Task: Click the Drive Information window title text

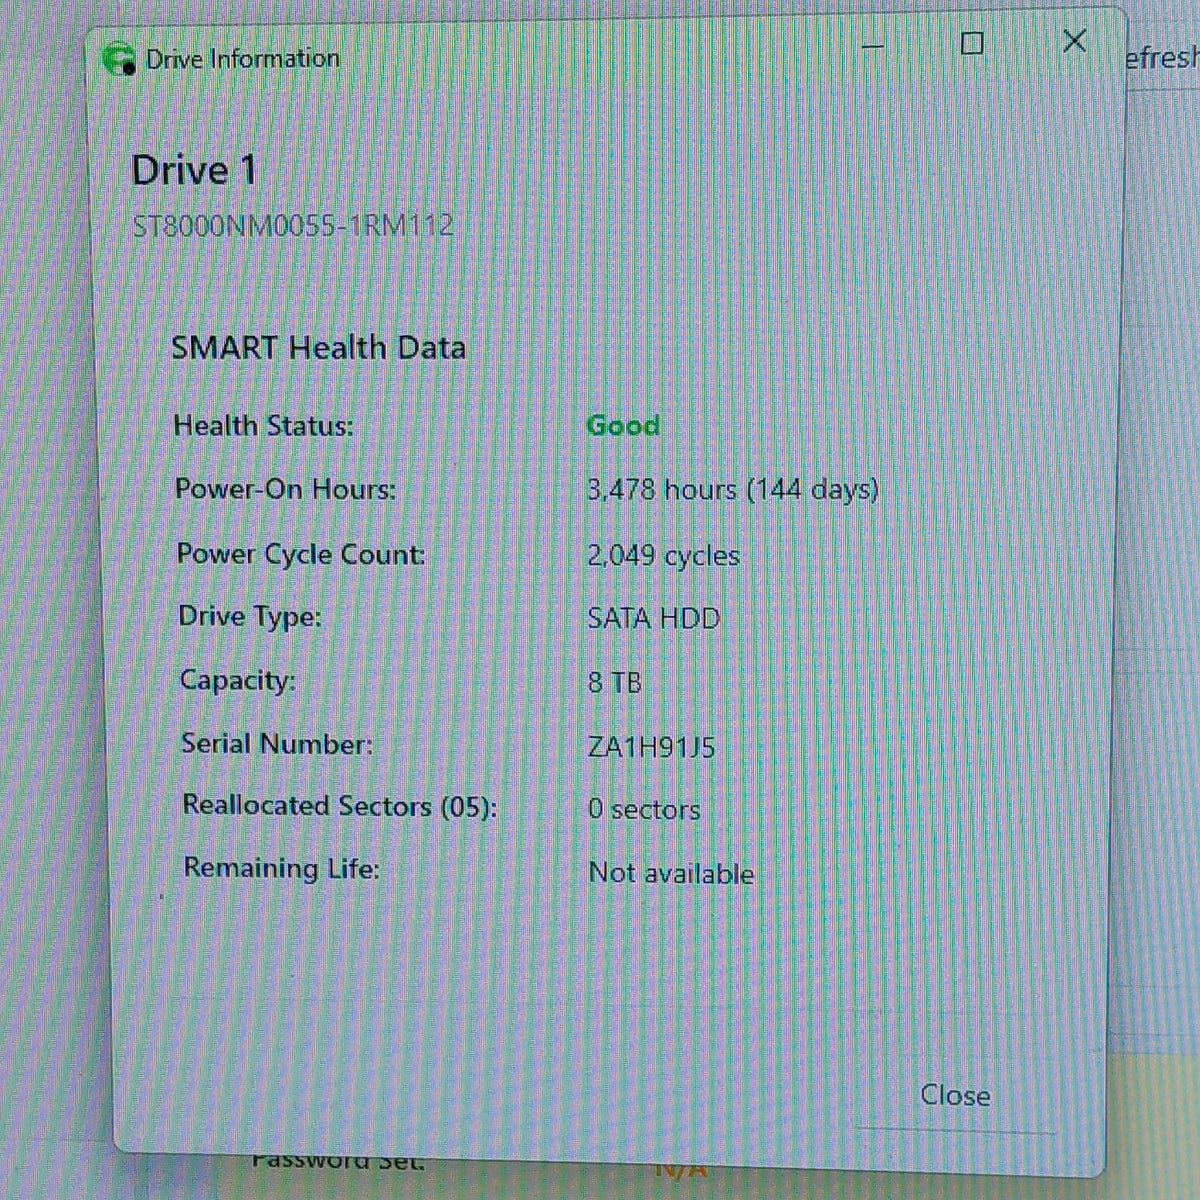Action: [x=243, y=59]
